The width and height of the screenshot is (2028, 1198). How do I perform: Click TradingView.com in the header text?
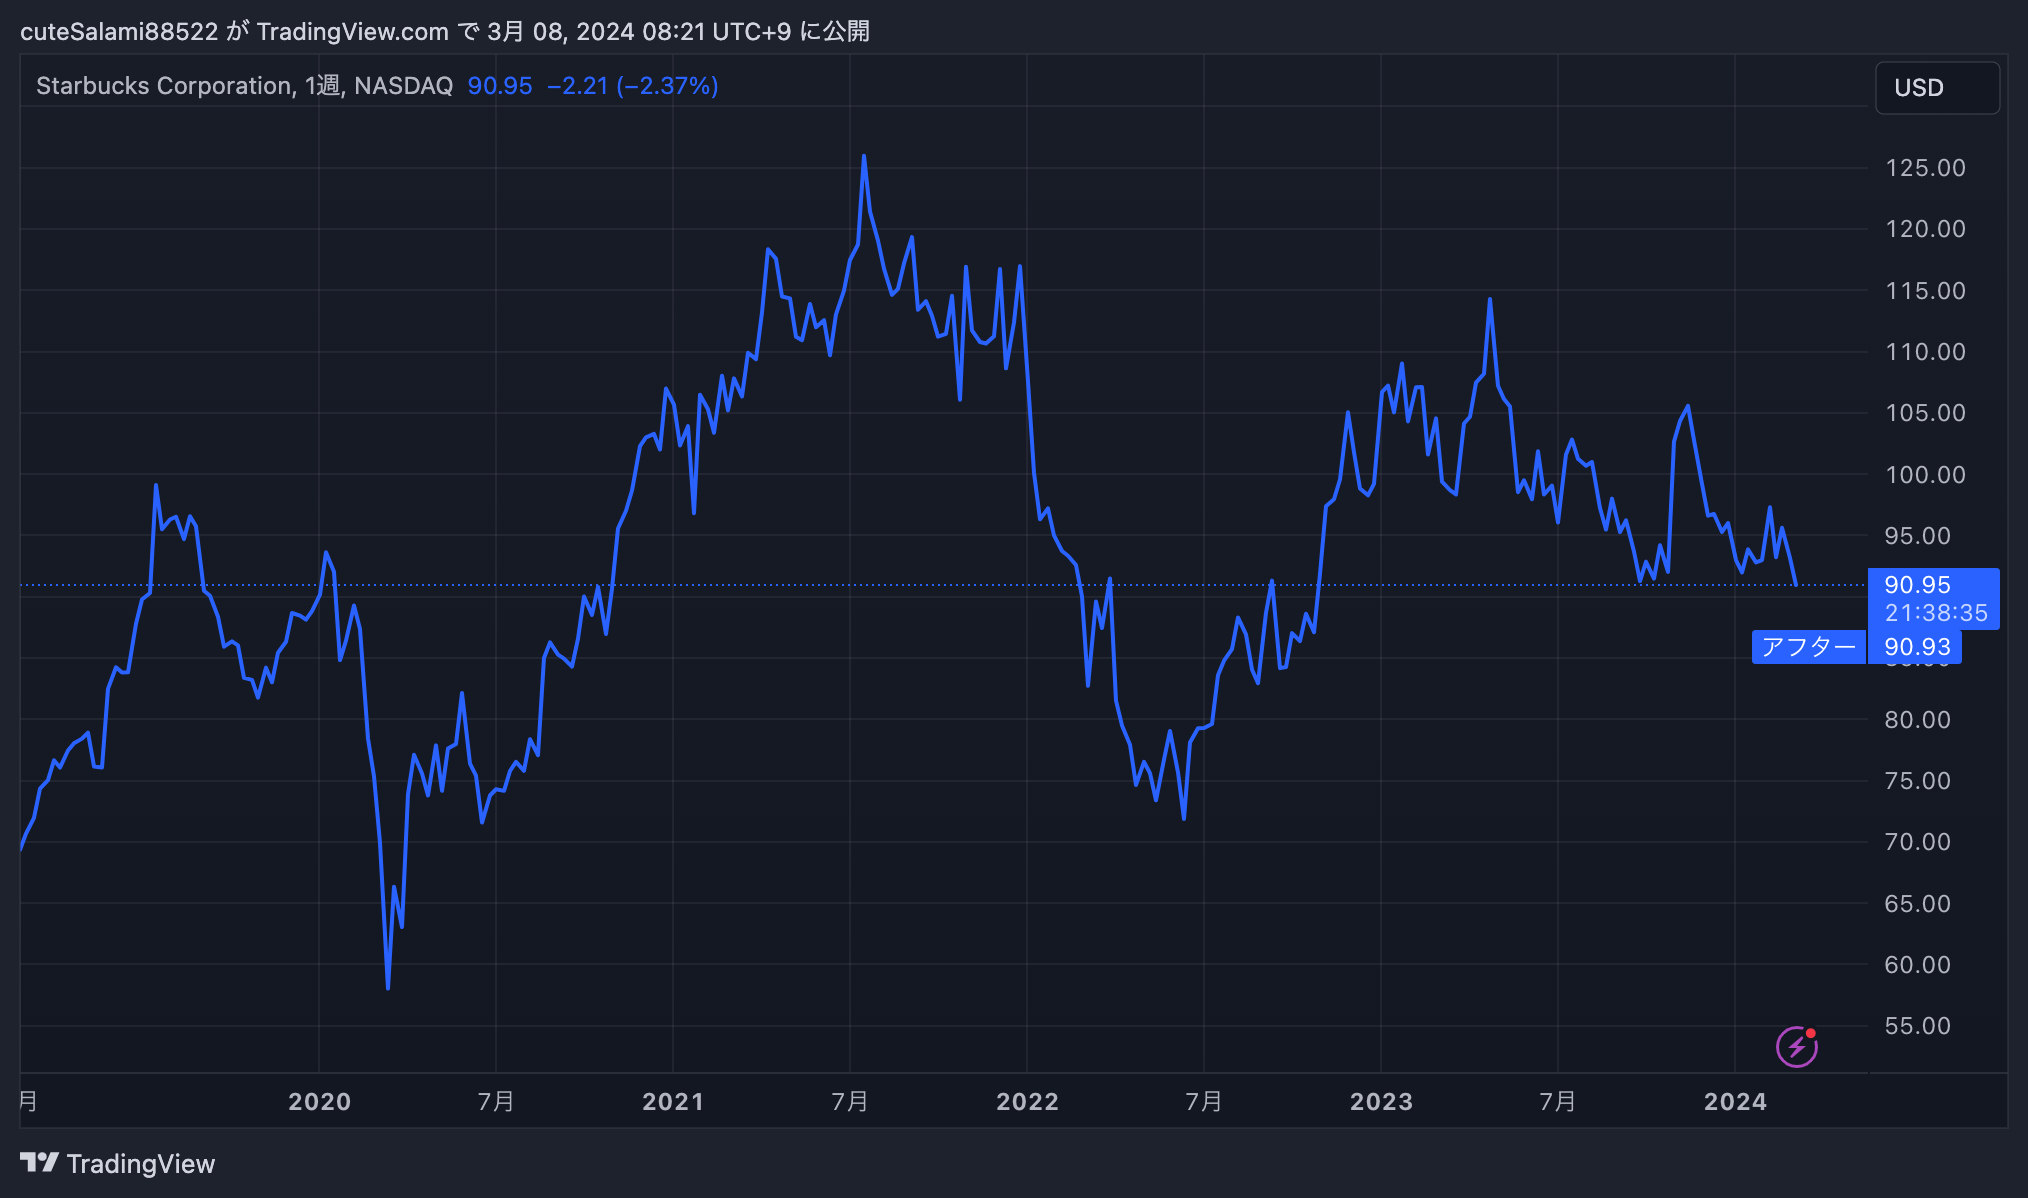(x=352, y=32)
